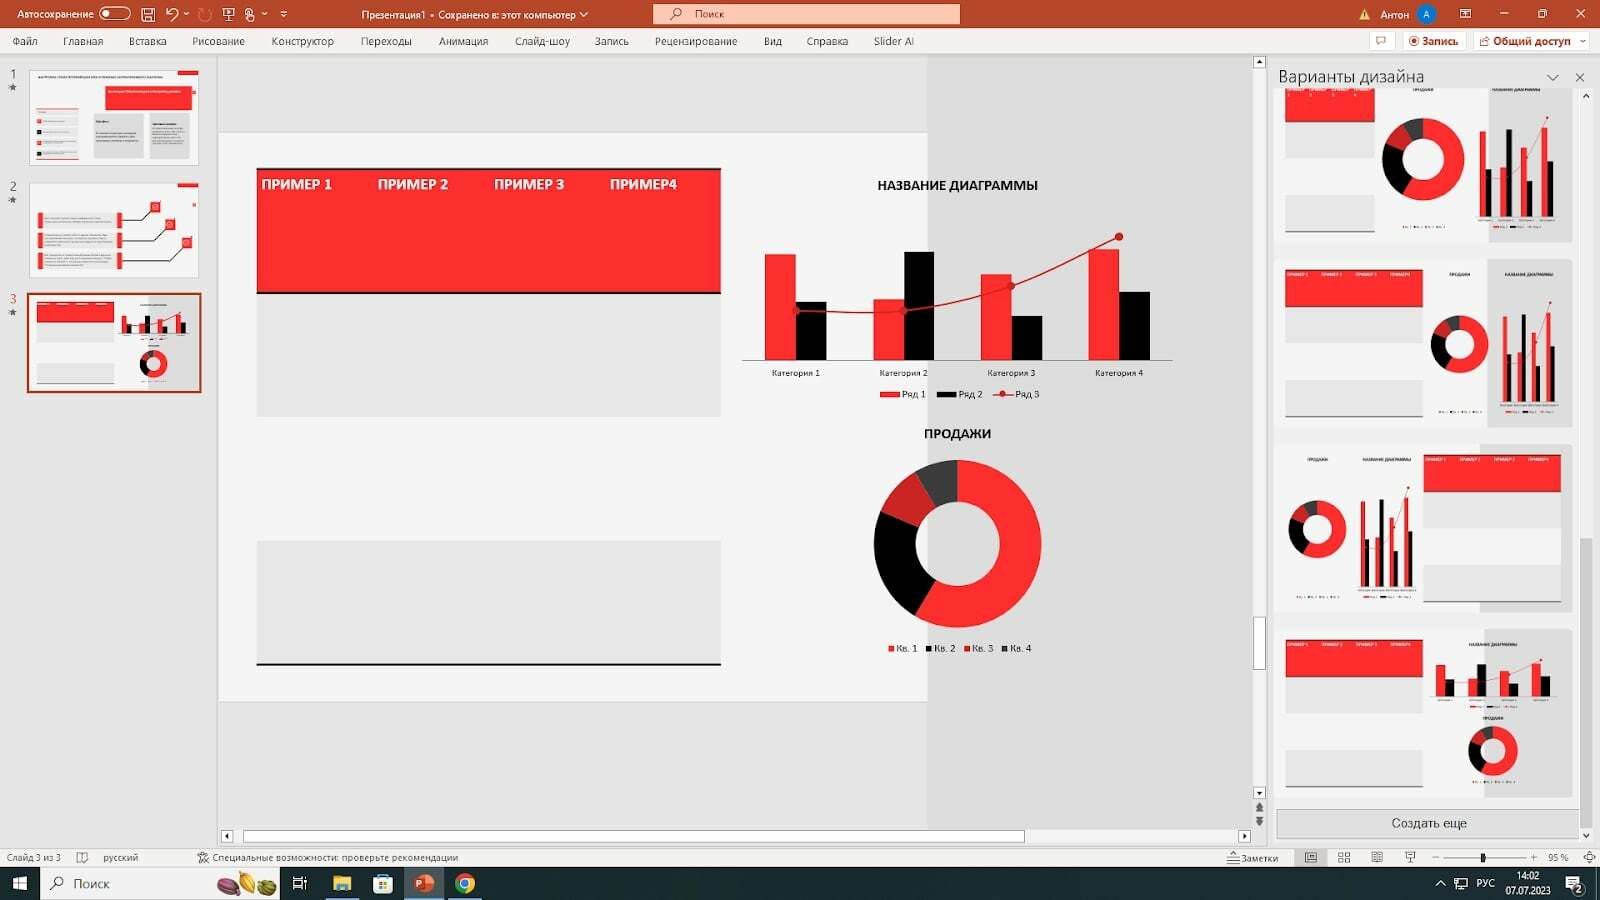1600x900 pixels.
Task: Go to next slide double-arrow button
Action: click(x=1259, y=821)
